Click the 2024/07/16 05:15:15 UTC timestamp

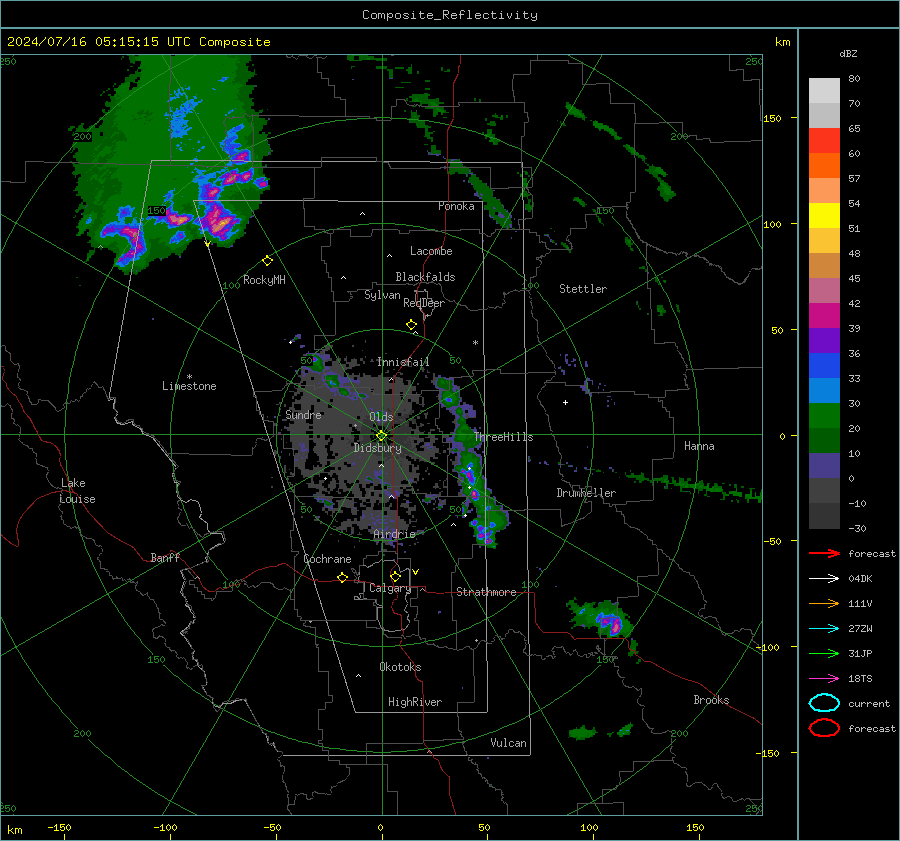point(99,42)
